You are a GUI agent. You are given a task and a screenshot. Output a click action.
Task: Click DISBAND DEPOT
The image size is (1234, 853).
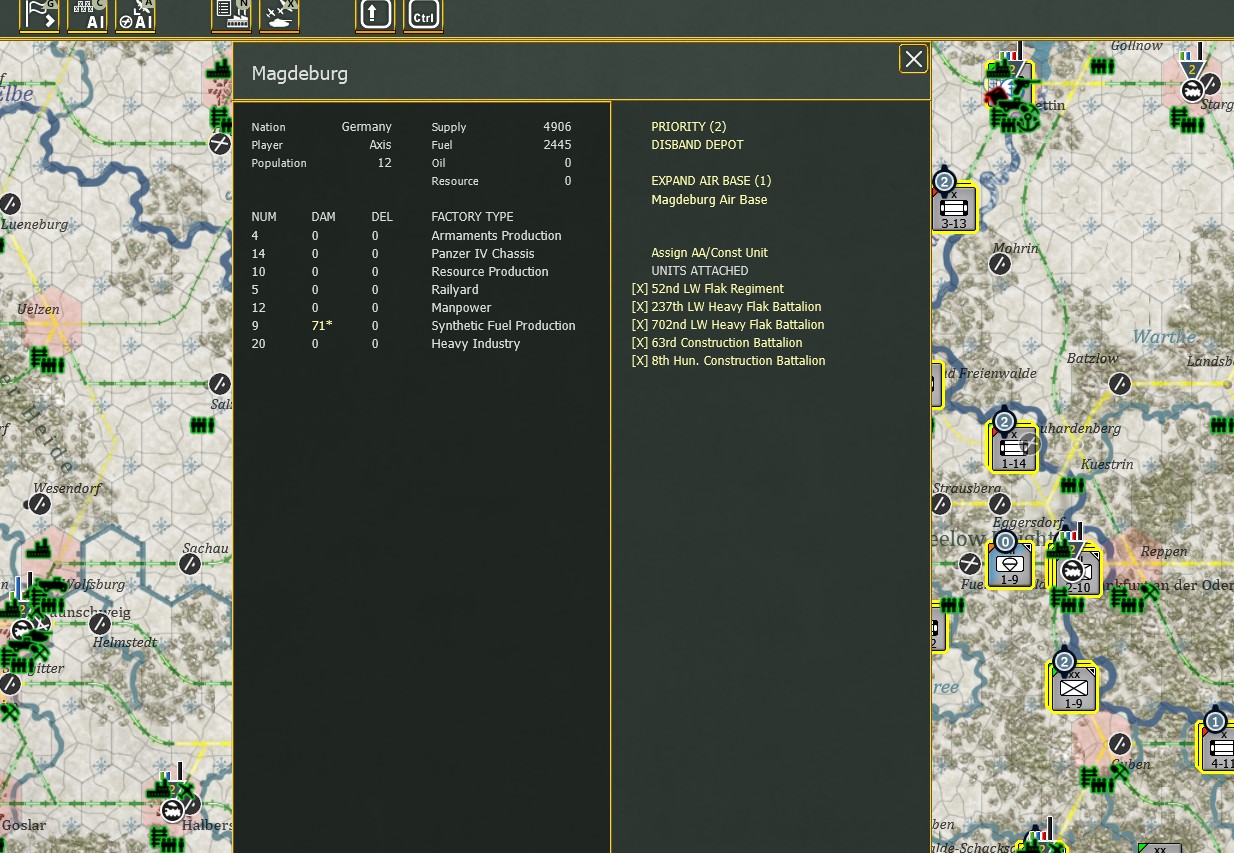tap(697, 145)
